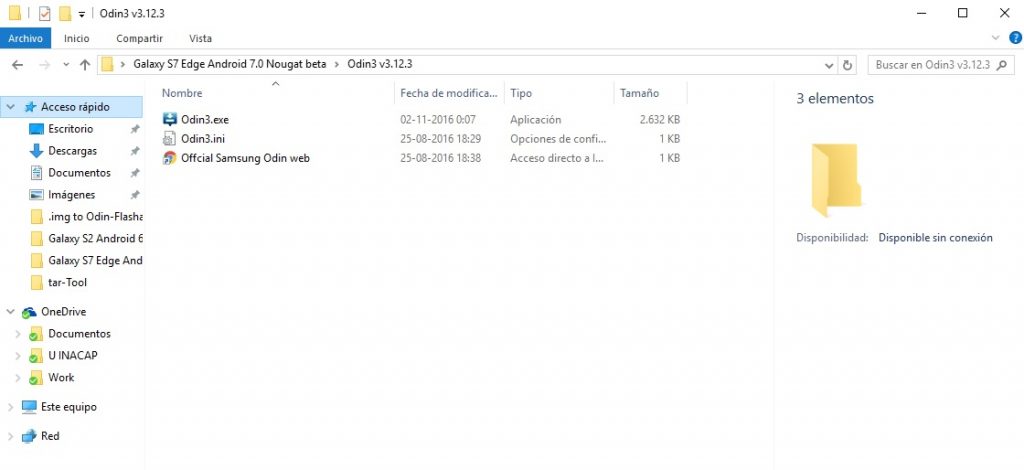1024x470 pixels.
Task: Select the Odin3.ini file icon
Action: coord(170,138)
